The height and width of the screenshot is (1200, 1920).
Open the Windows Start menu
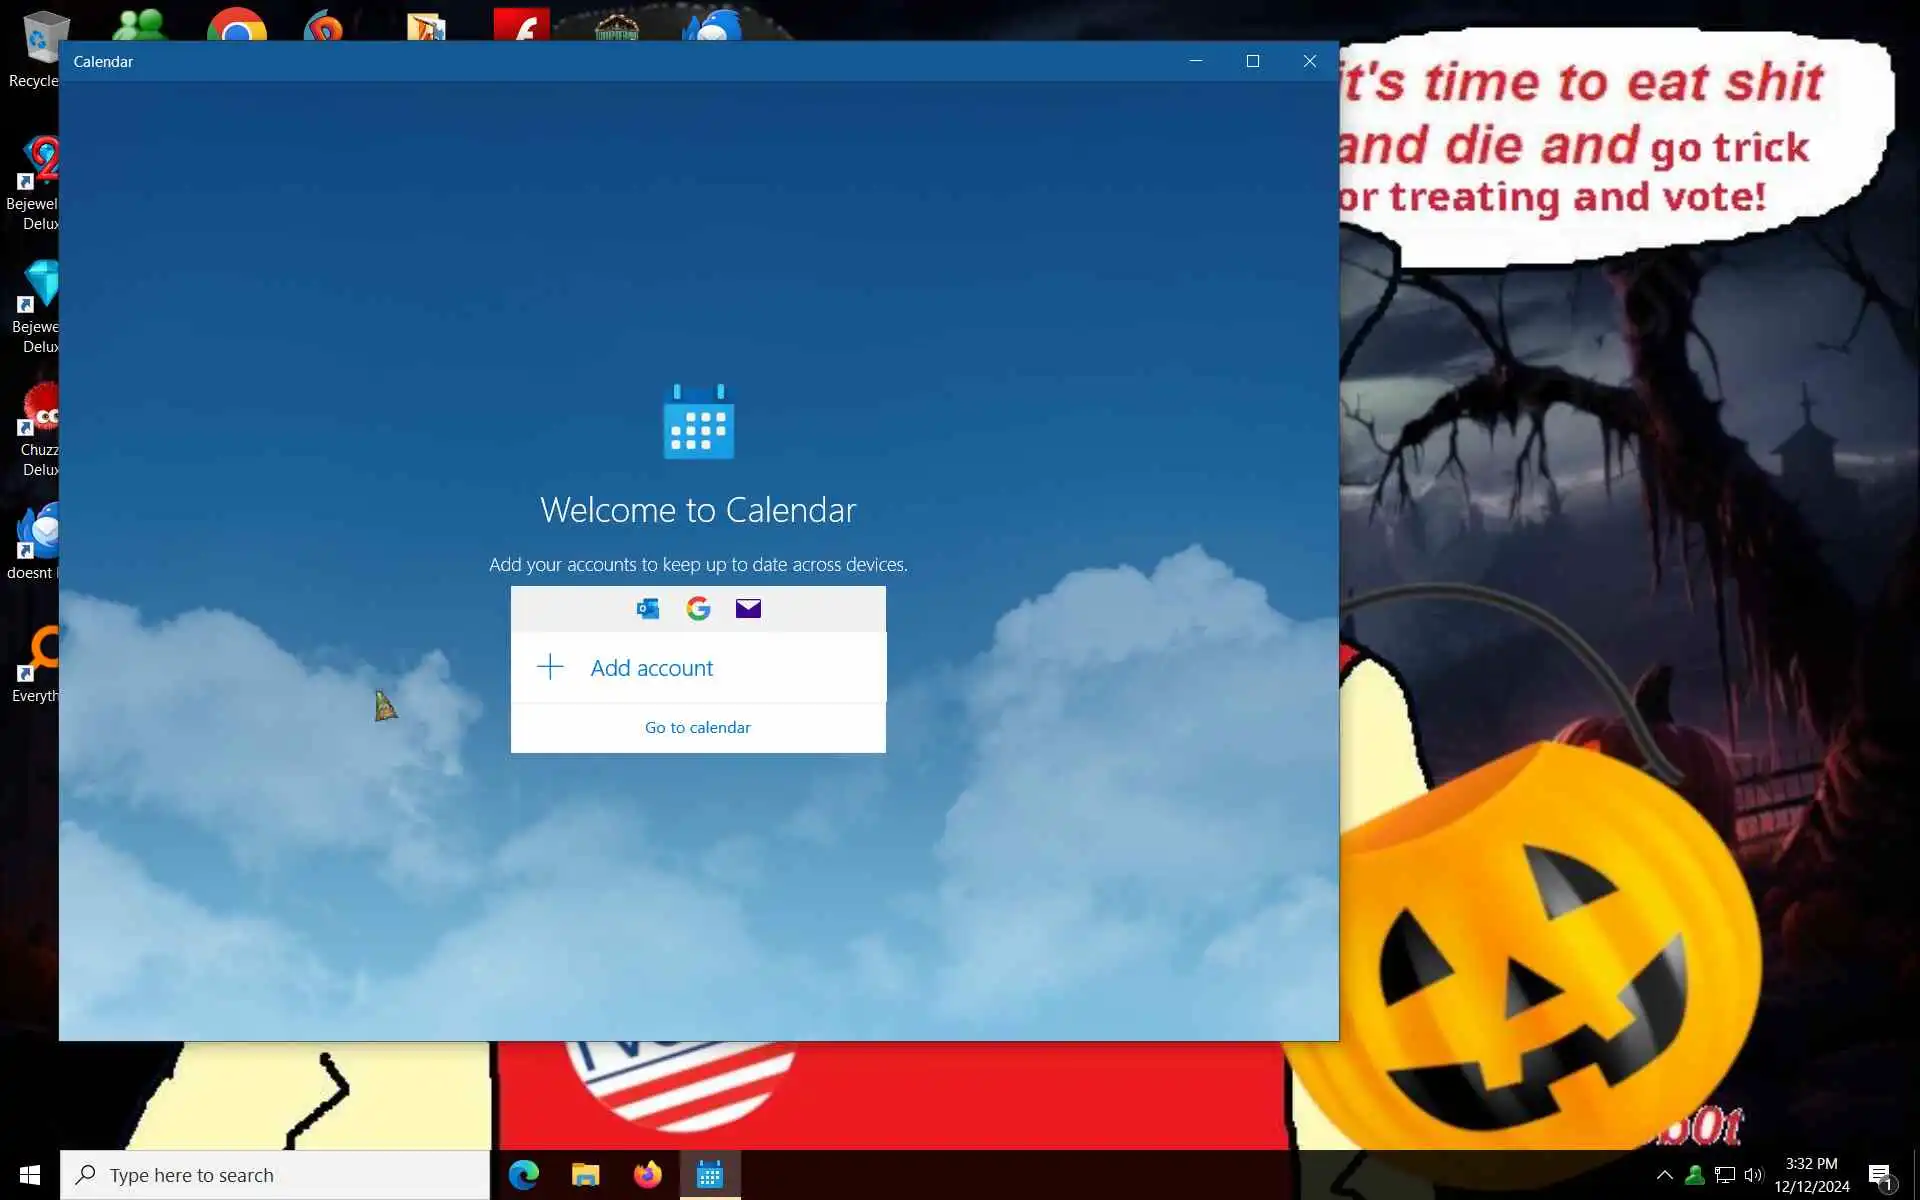pyautogui.click(x=29, y=1175)
